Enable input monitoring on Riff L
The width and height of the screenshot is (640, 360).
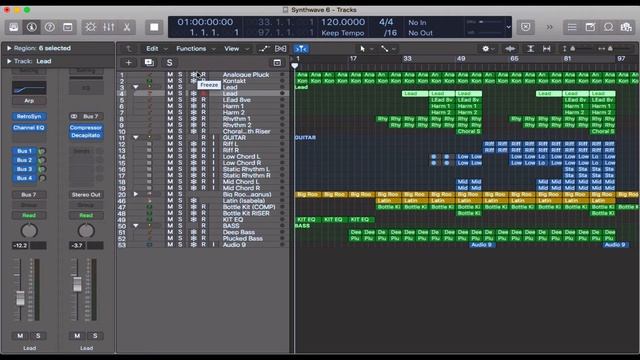213,144
